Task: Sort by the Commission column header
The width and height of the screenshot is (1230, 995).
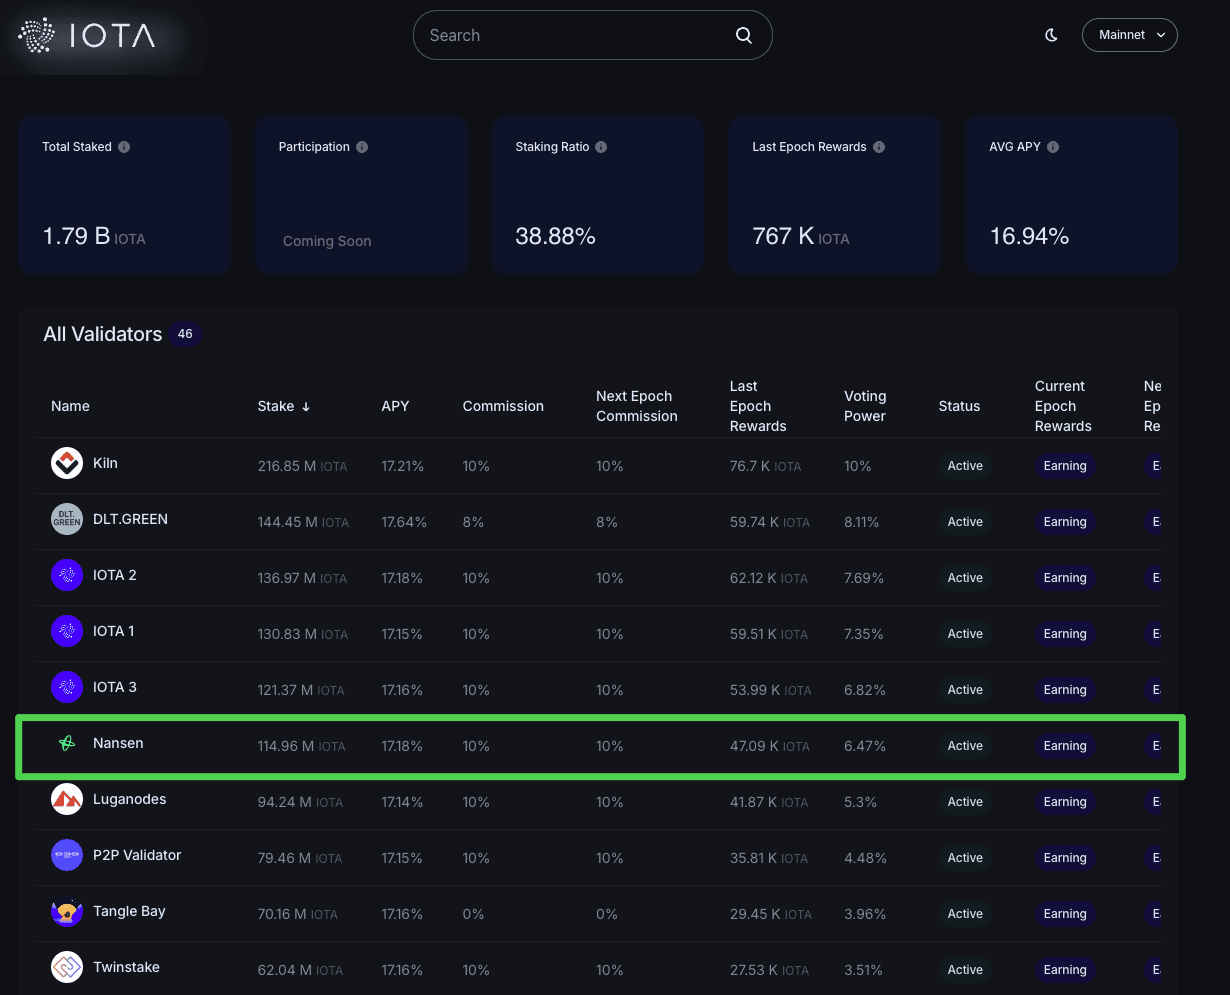Action: tap(503, 406)
